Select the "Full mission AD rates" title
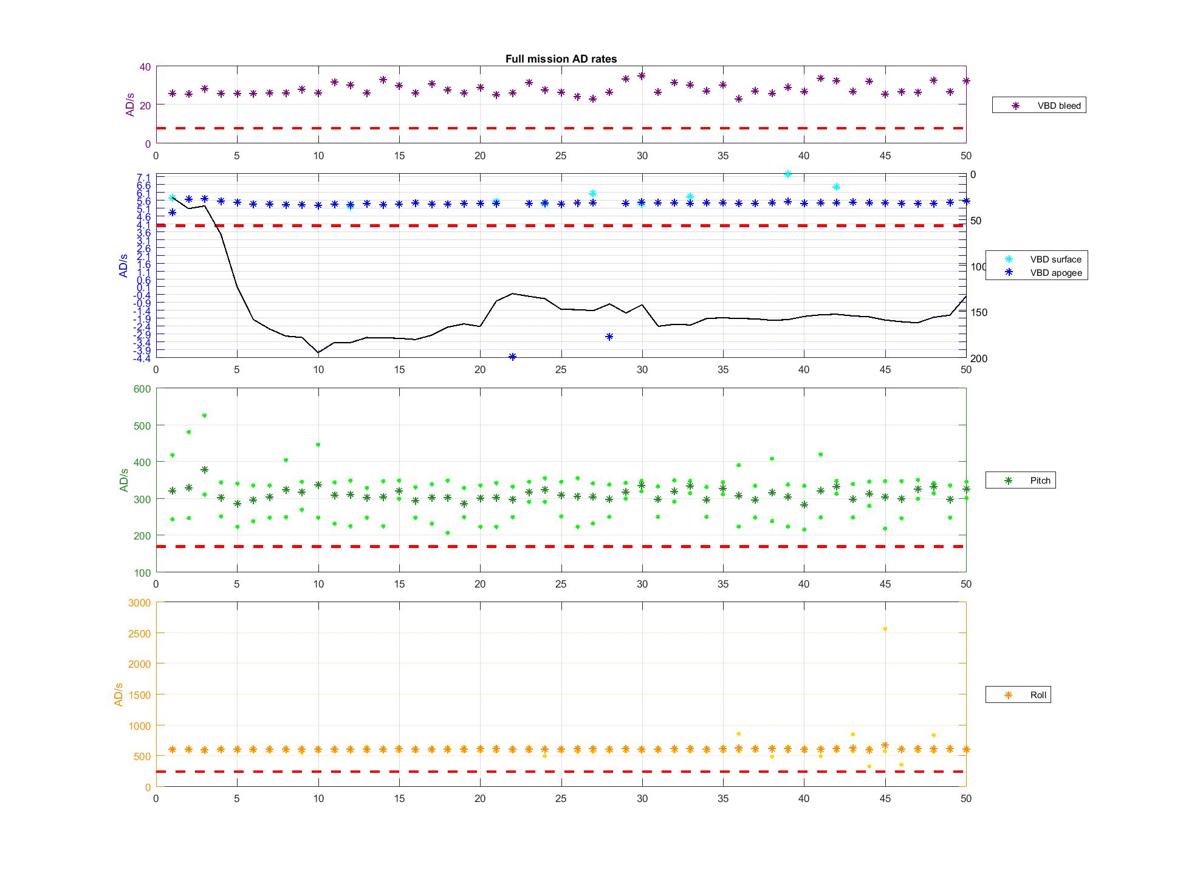Viewport: 1200px width, 885px height. (560, 59)
